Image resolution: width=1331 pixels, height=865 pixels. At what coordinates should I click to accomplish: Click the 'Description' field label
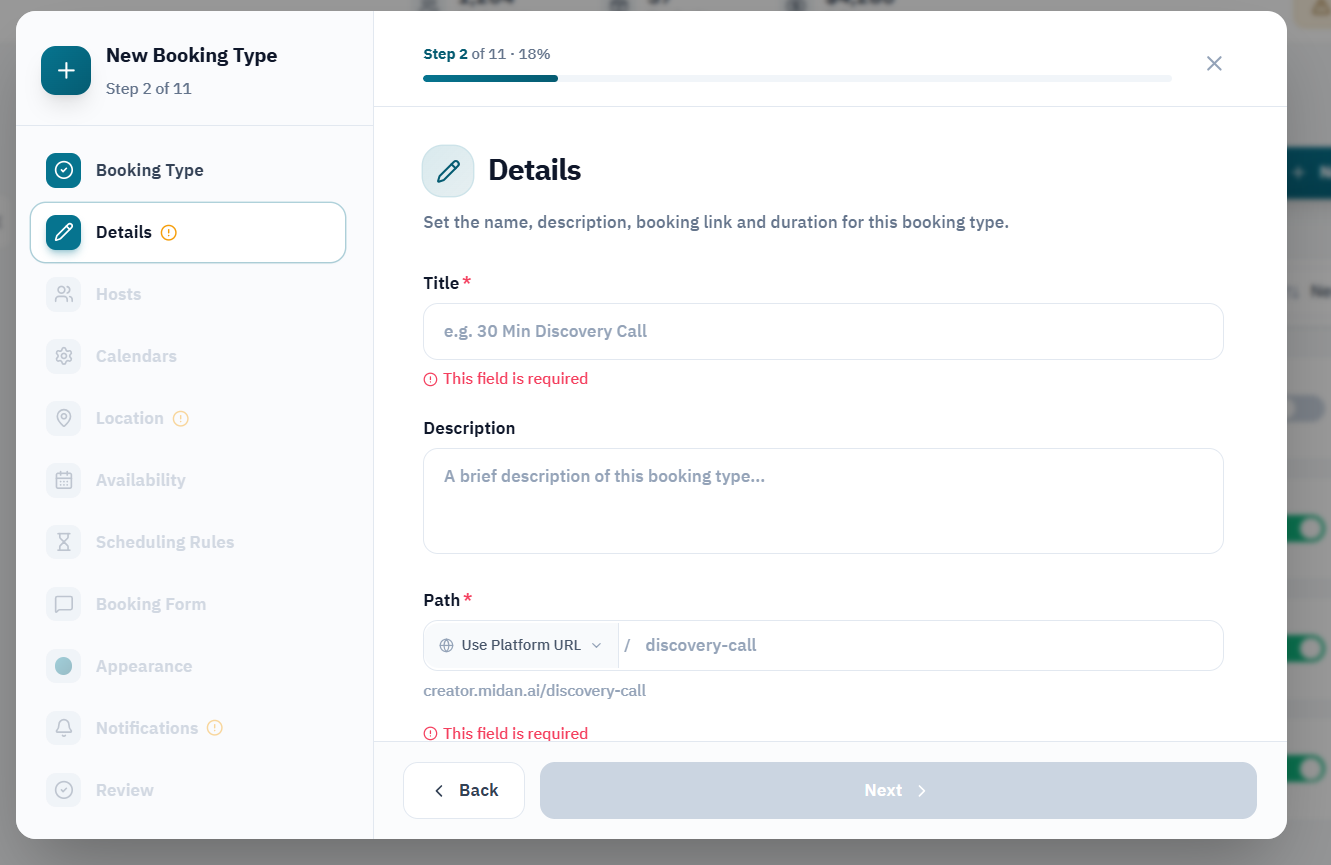pos(469,428)
